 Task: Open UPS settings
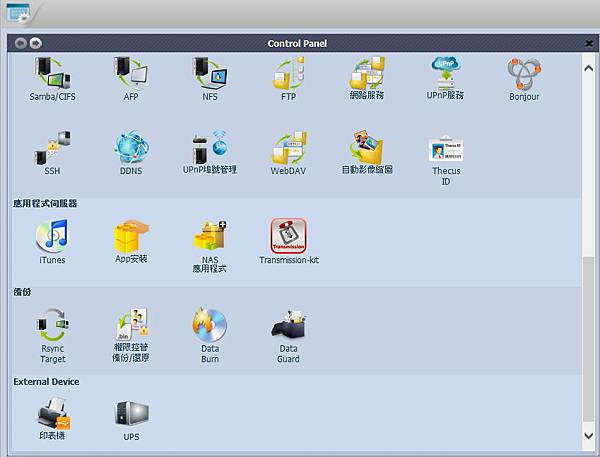(x=131, y=421)
